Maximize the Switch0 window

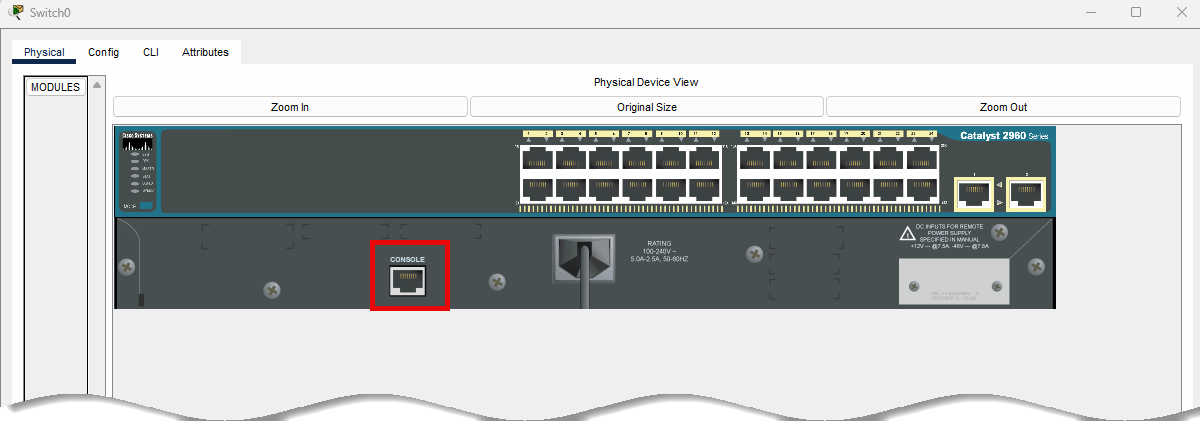(x=1136, y=12)
